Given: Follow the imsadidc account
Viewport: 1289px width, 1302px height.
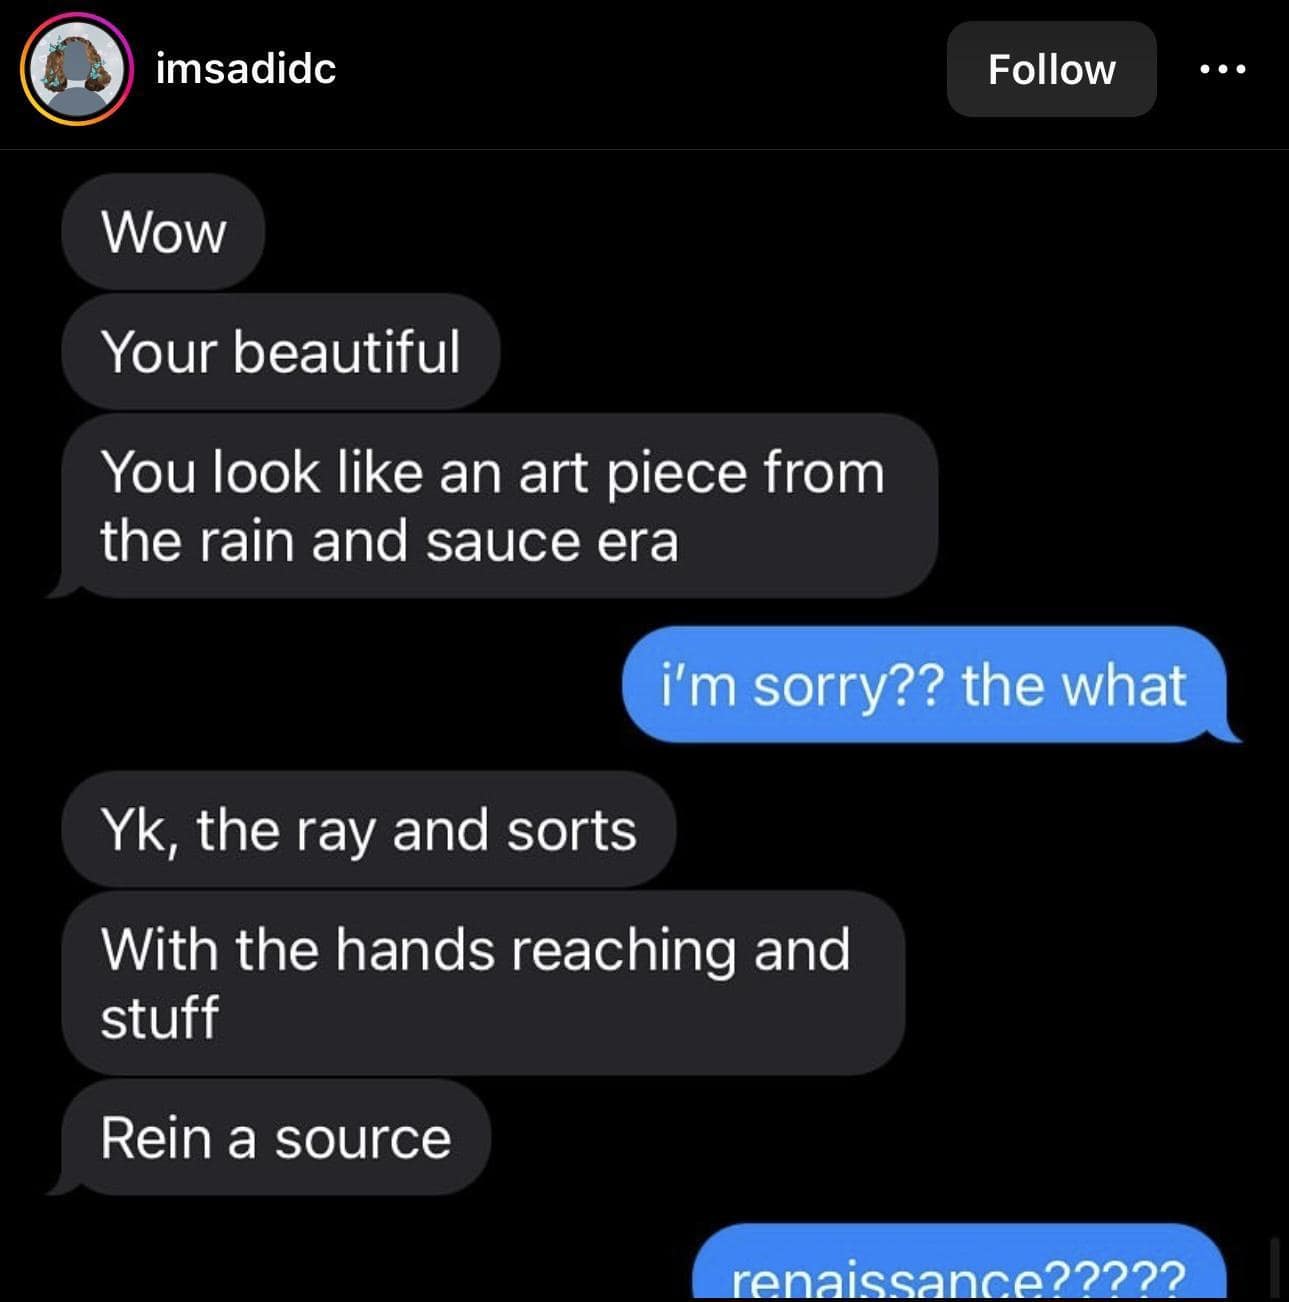Looking at the screenshot, I should coord(1051,70).
